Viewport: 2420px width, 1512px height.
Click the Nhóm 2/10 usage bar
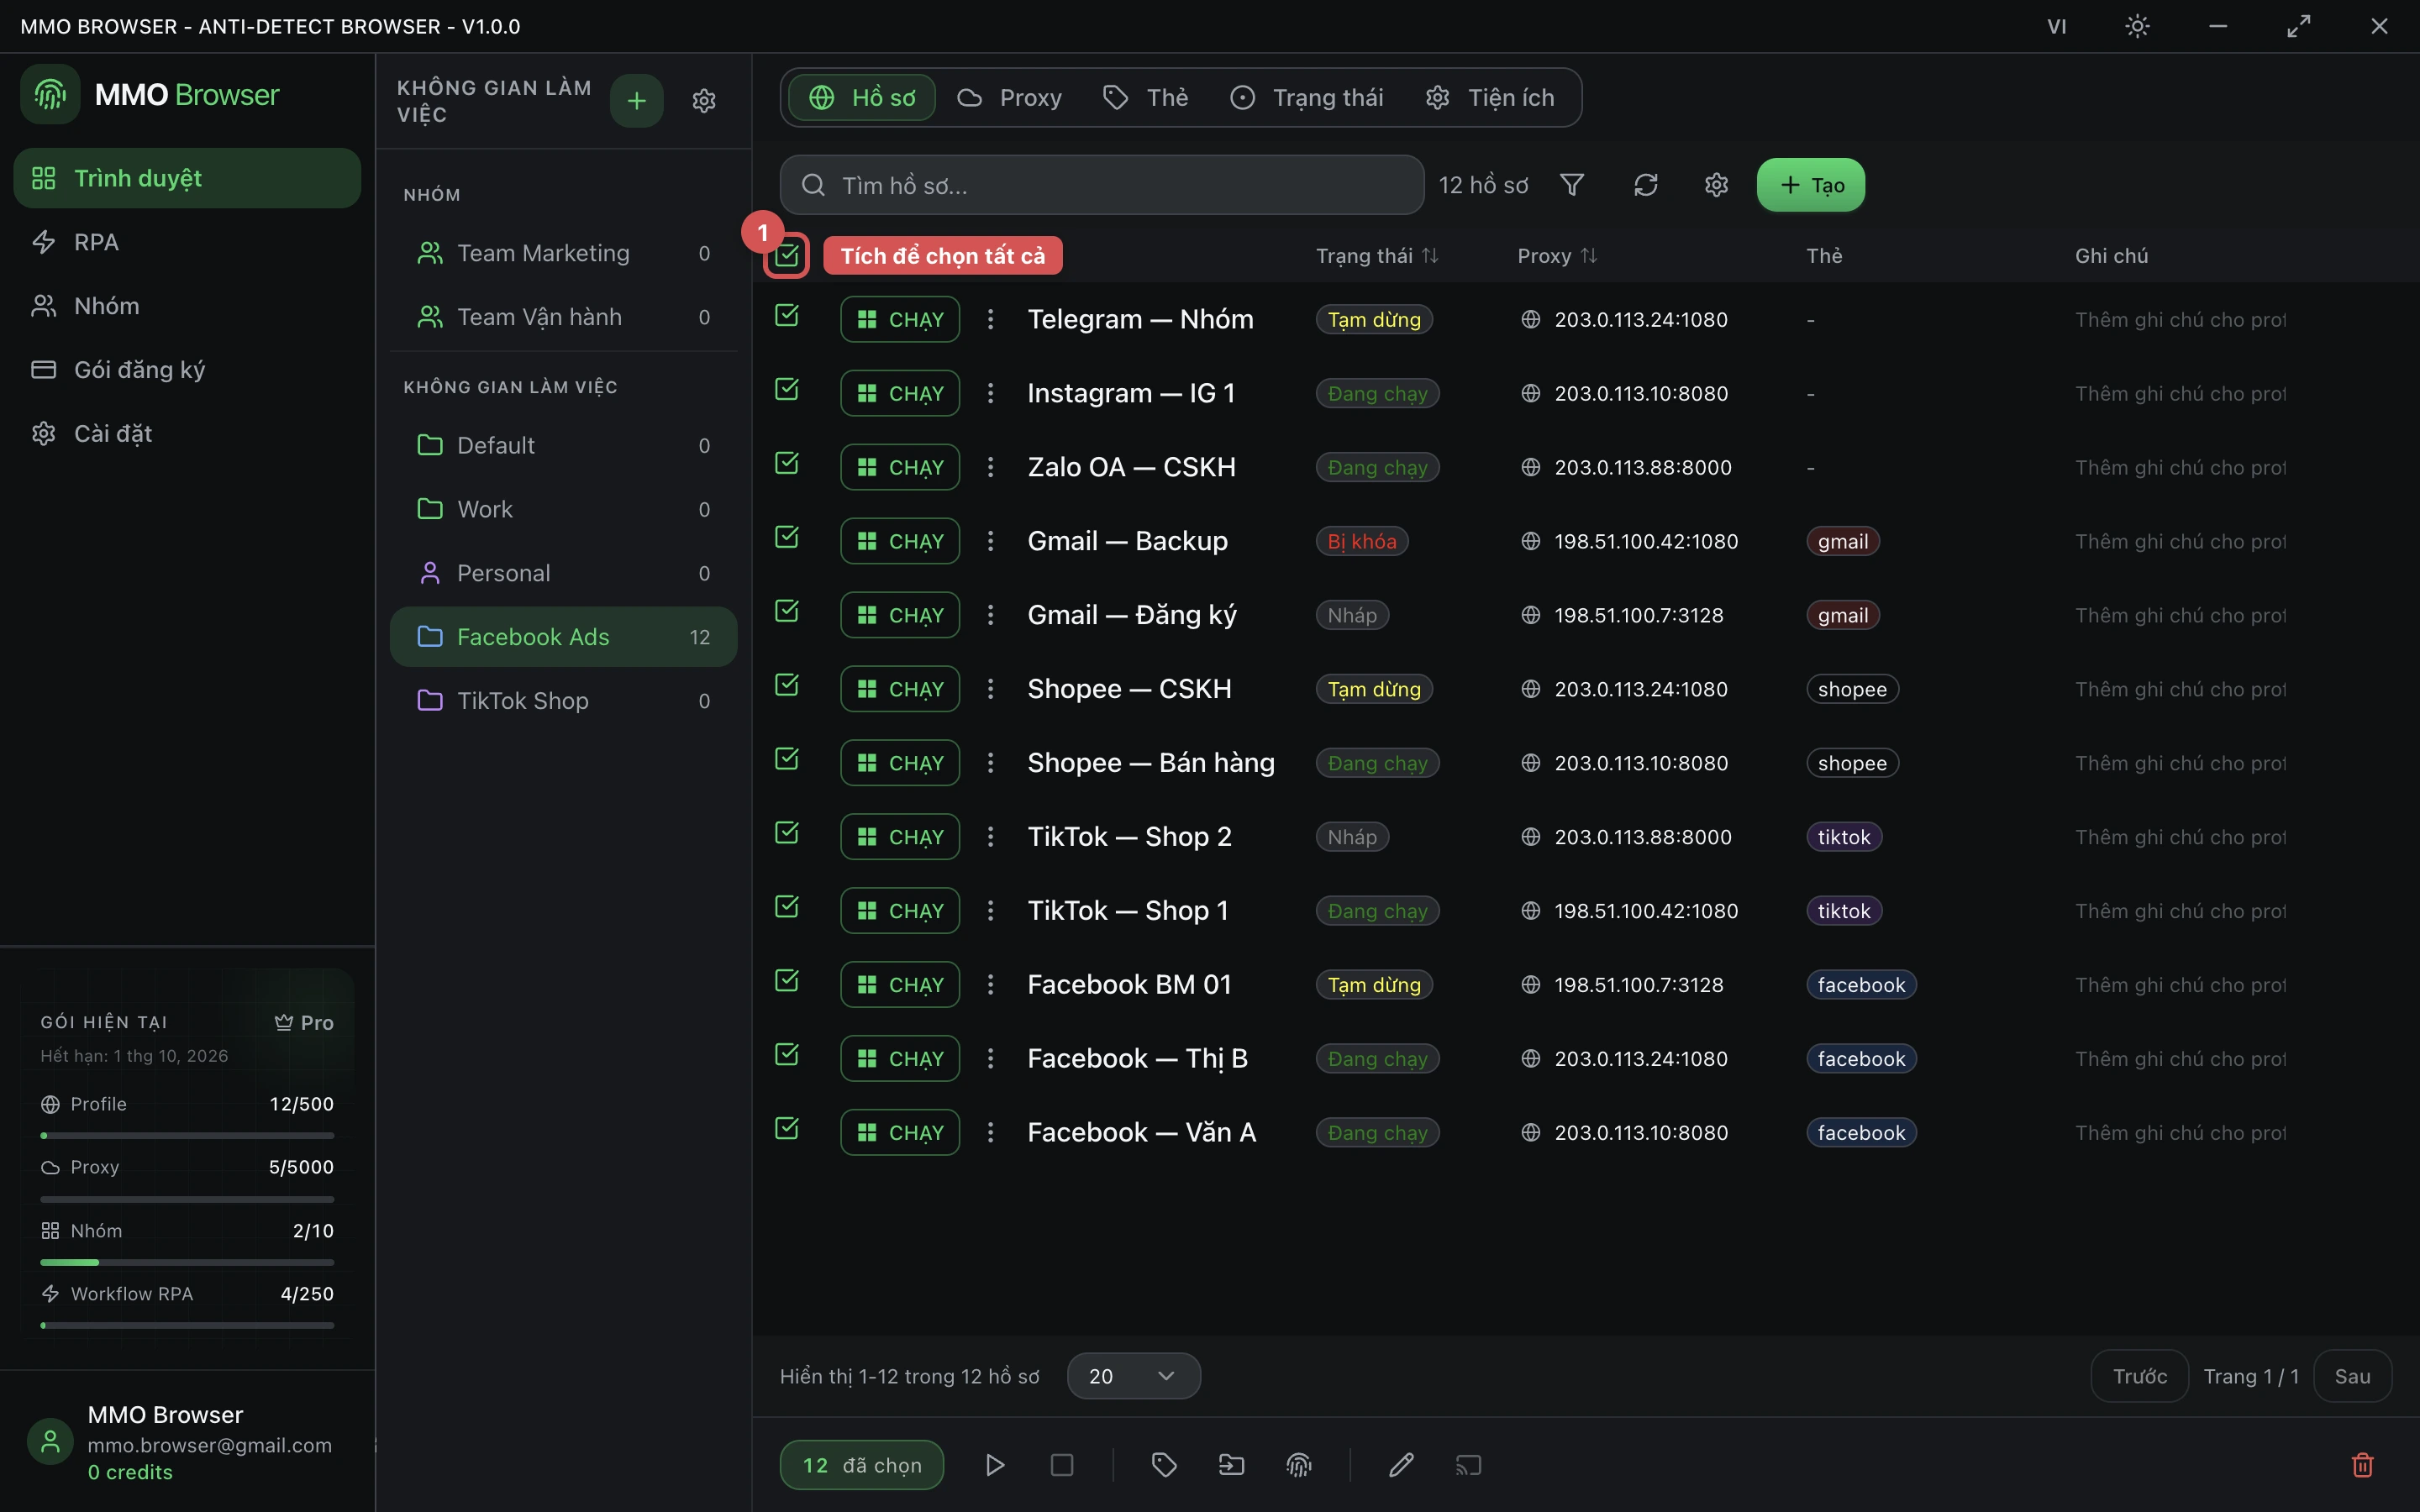pyautogui.click(x=187, y=1262)
